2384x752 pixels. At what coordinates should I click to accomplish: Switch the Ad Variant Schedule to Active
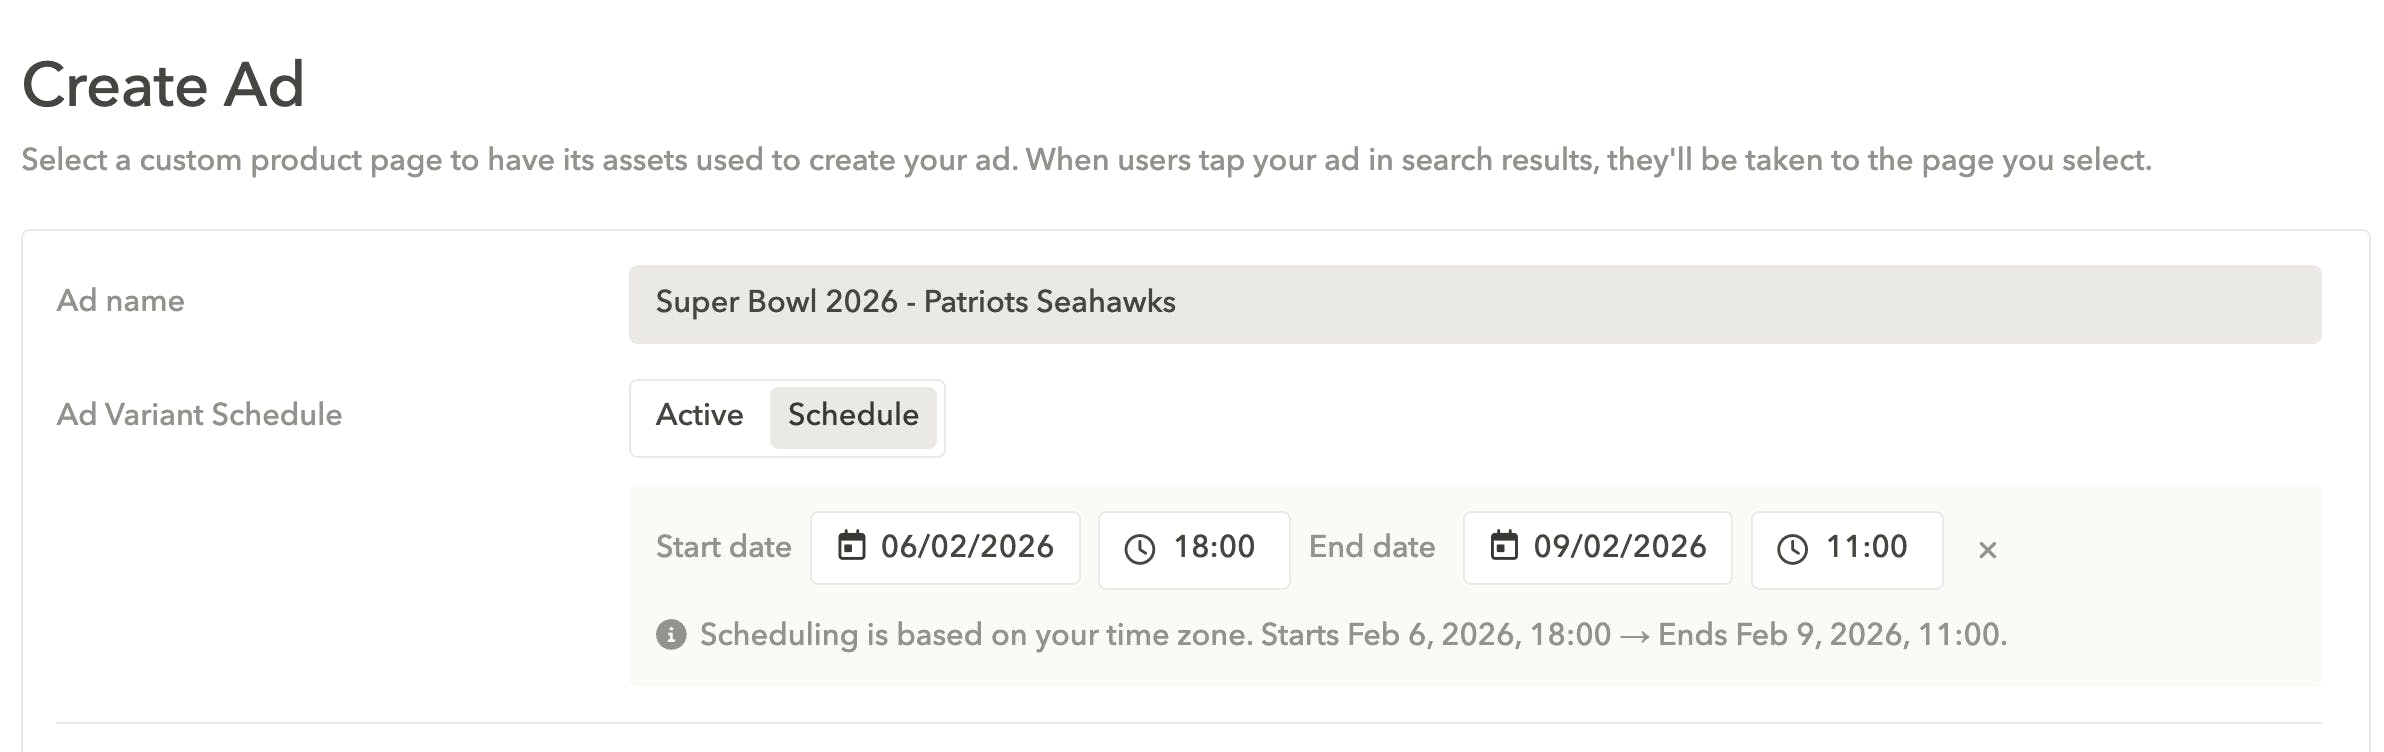pyautogui.click(x=700, y=416)
